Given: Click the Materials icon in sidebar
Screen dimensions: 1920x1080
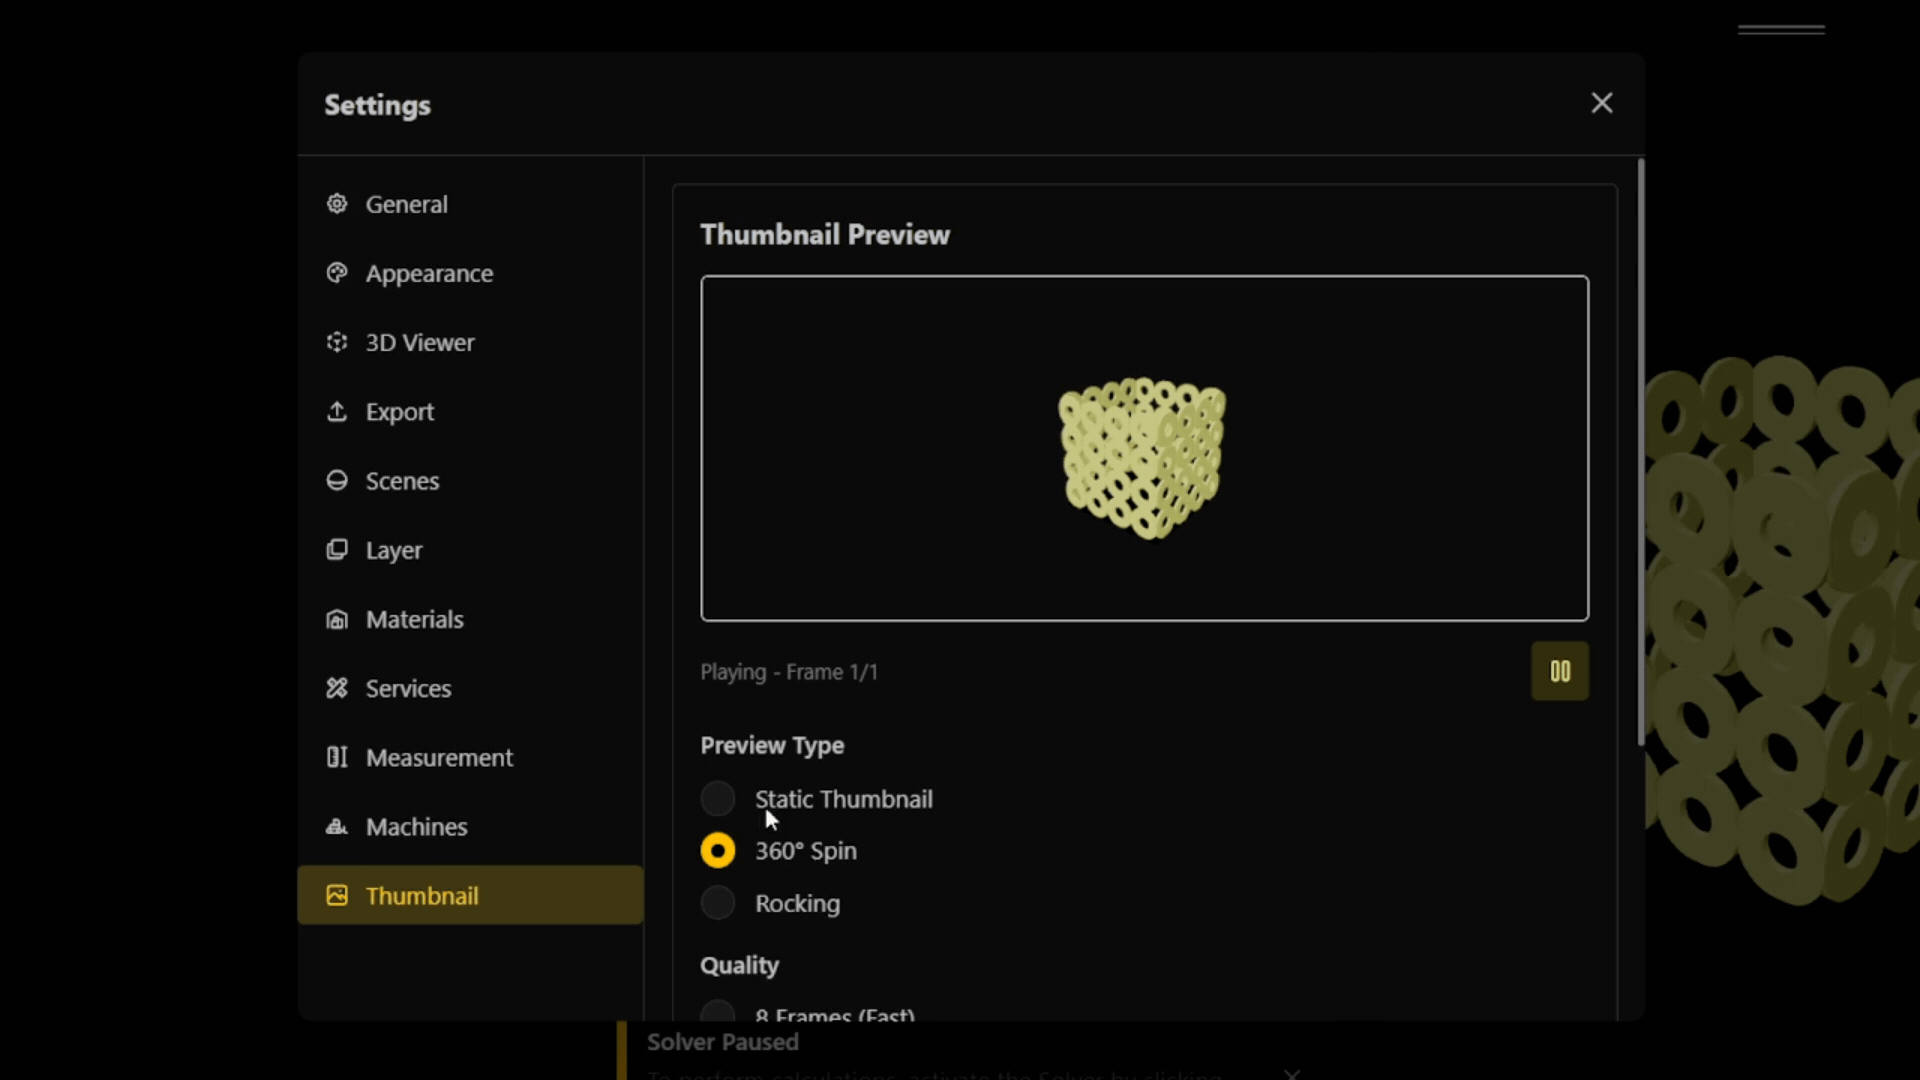Looking at the screenshot, I should (337, 619).
